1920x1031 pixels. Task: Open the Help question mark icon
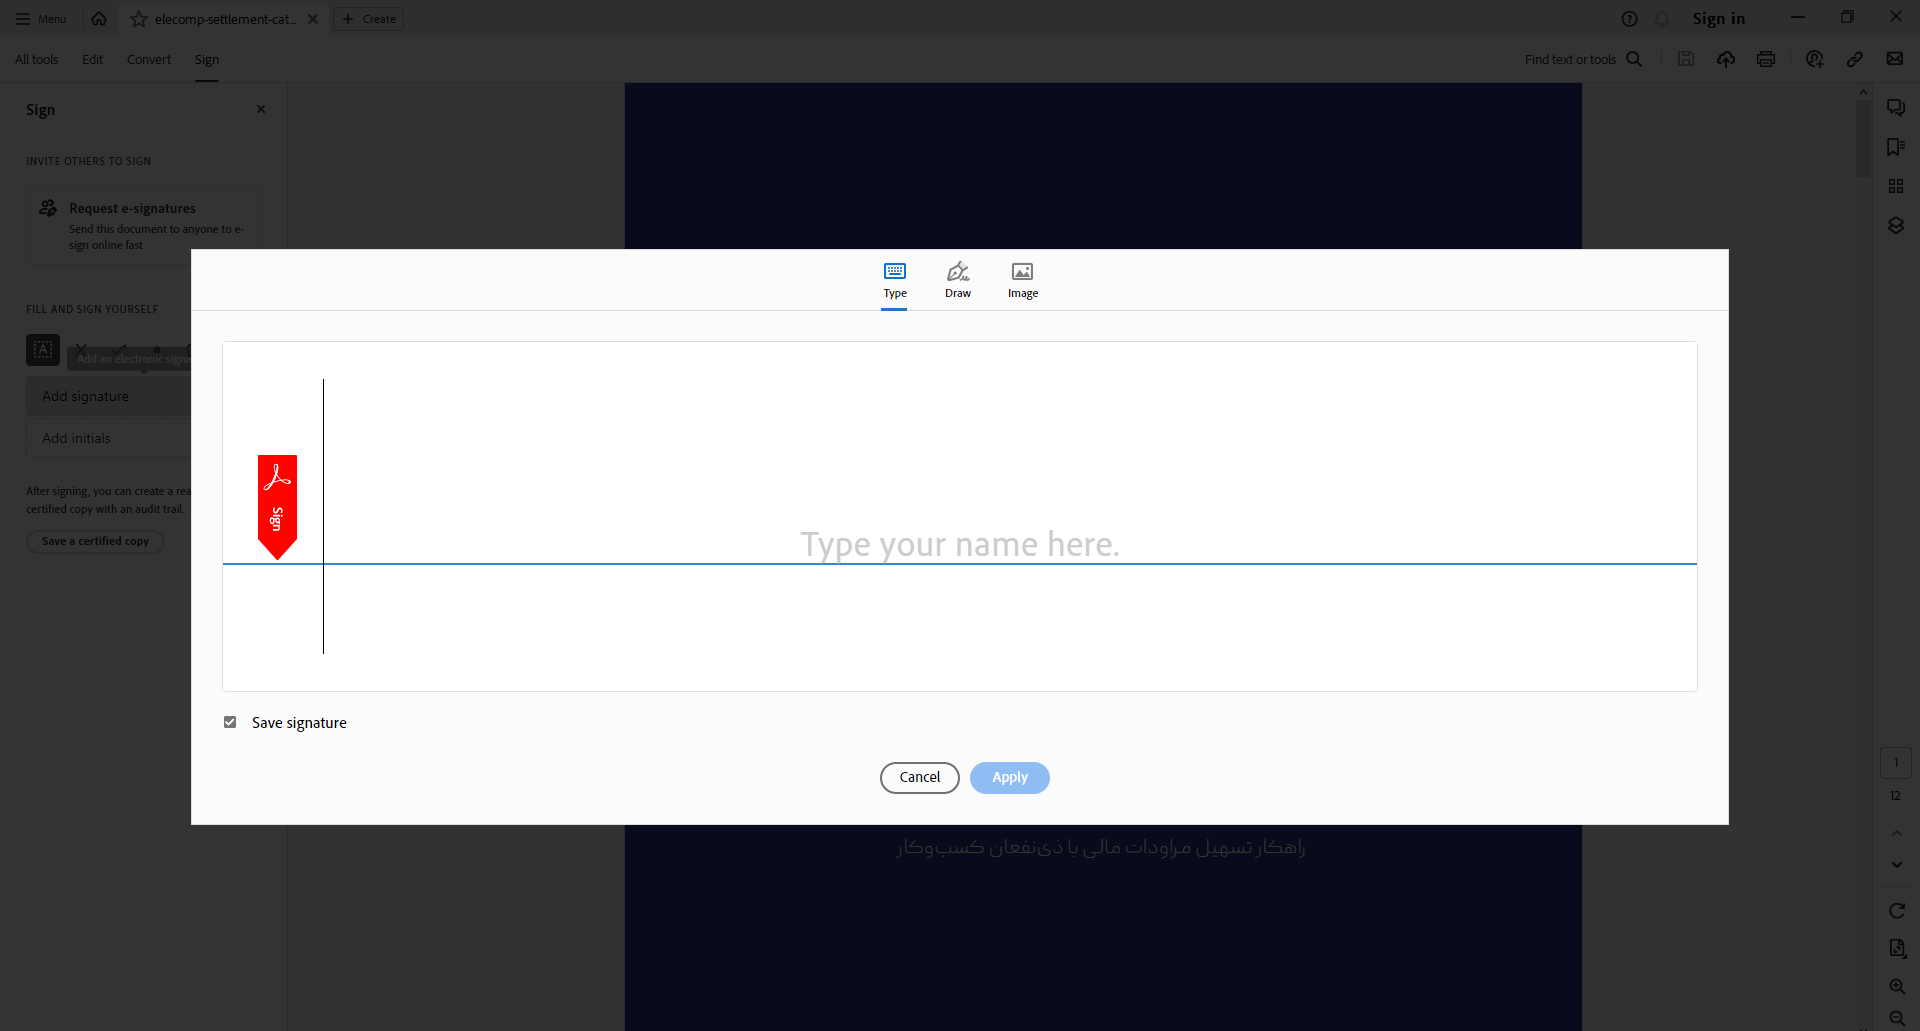pos(1629,19)
